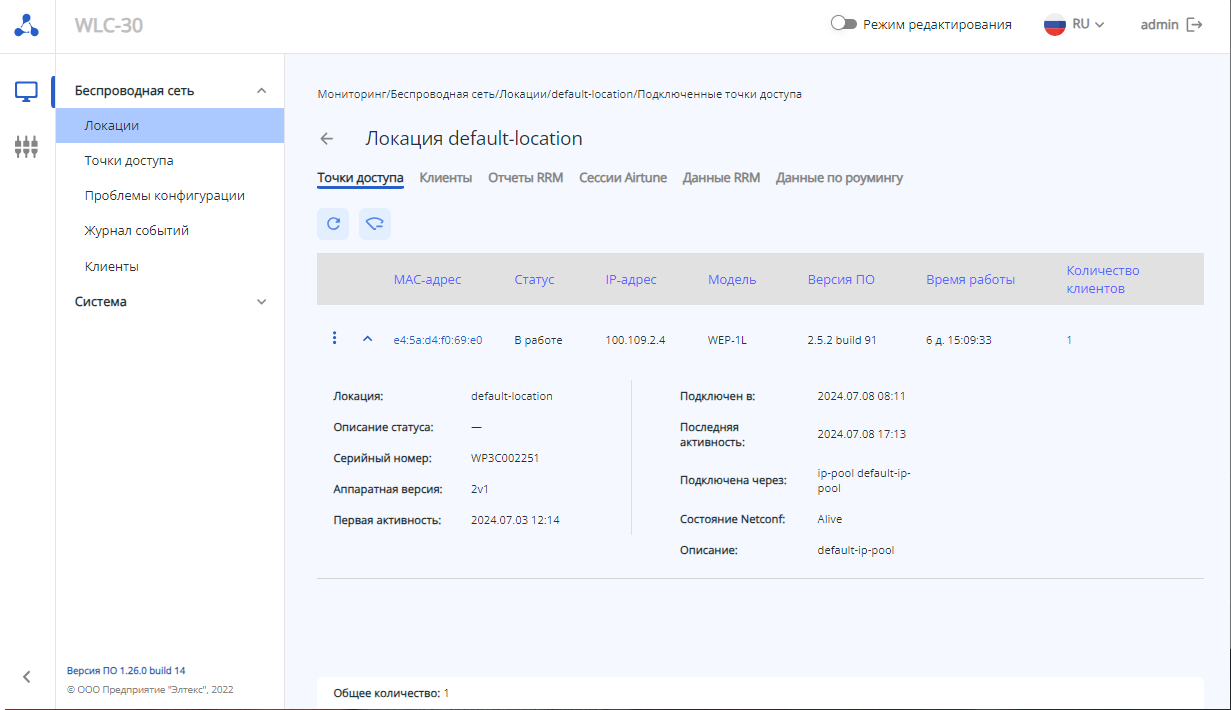Viewport: 1231px width, 710px height.
Task: Open the monitoring section monitor icon
Action: [27, 92]
